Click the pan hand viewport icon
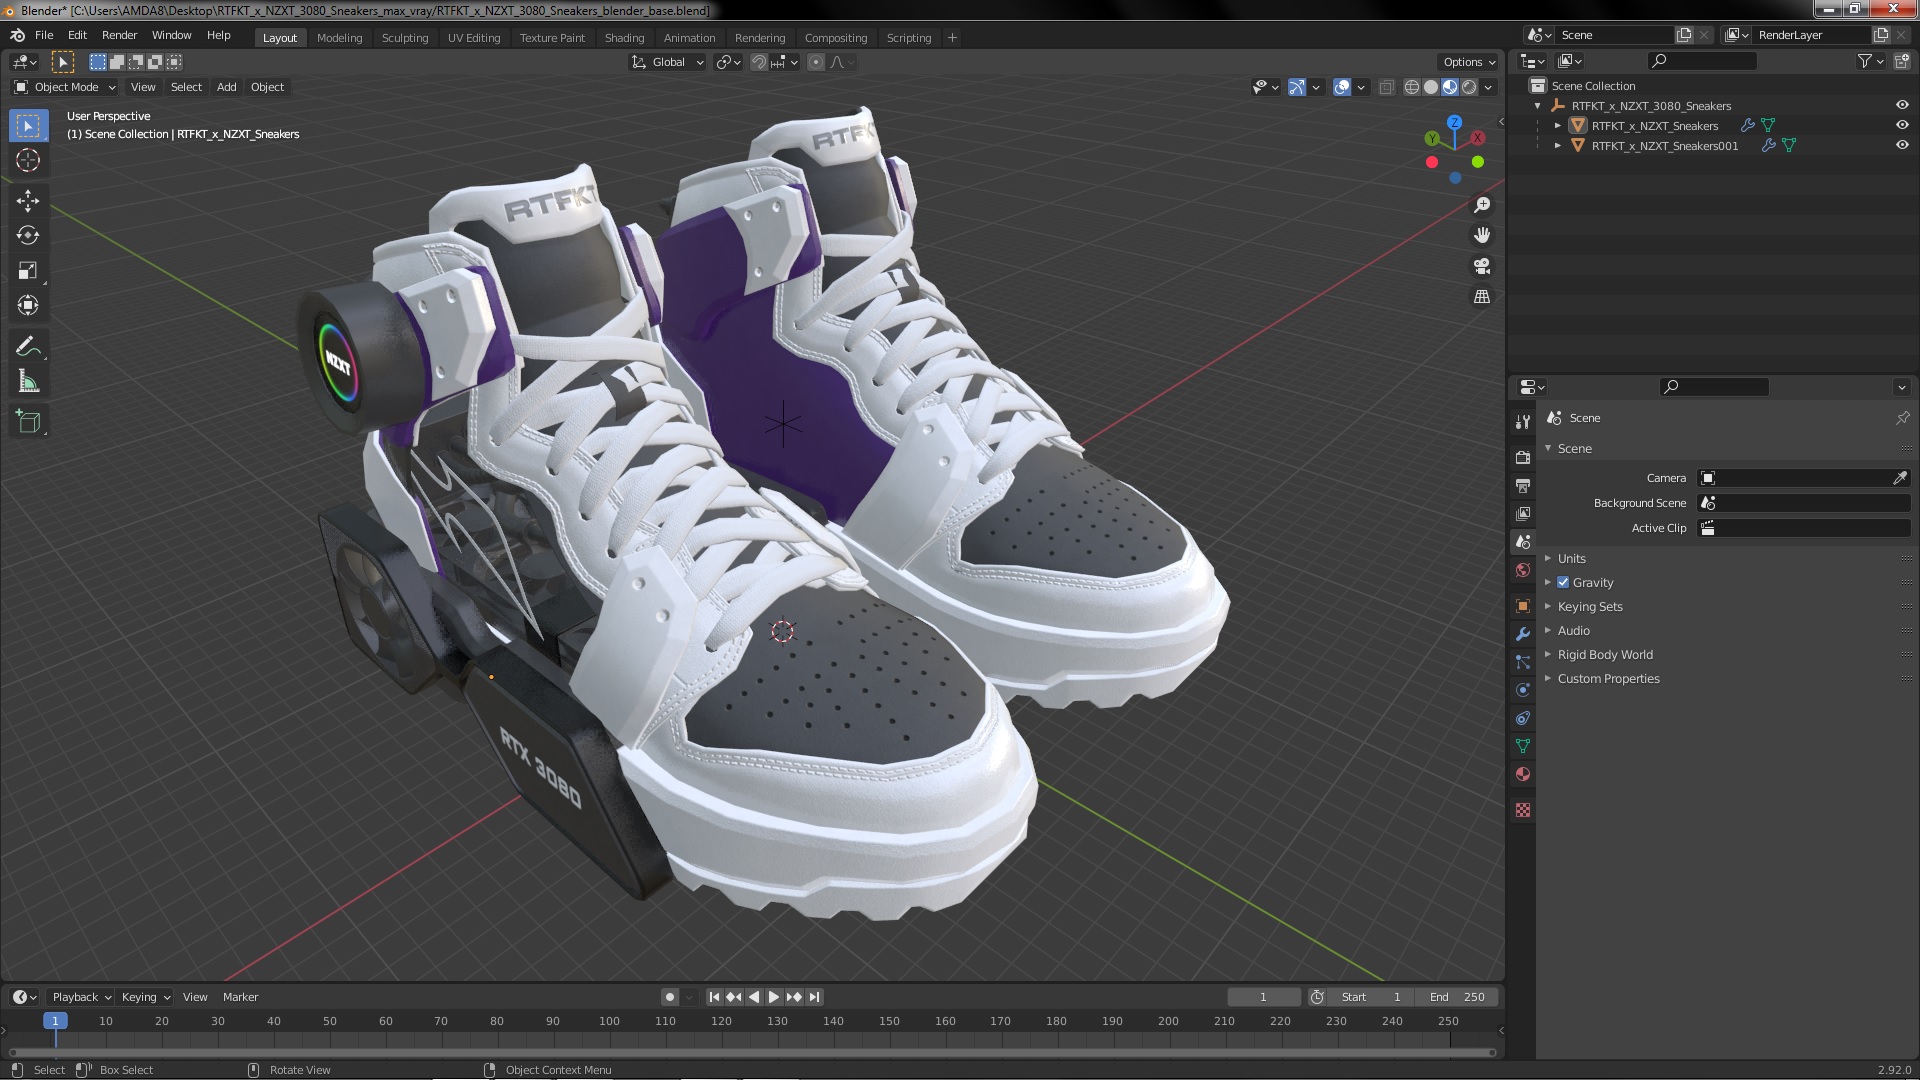 click(1482, 235)
